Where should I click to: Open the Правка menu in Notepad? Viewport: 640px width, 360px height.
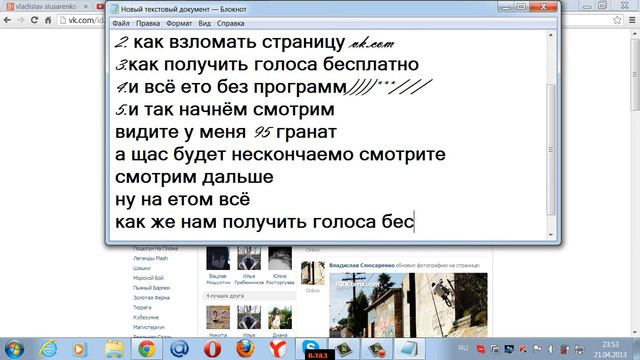tap(148, 24)
